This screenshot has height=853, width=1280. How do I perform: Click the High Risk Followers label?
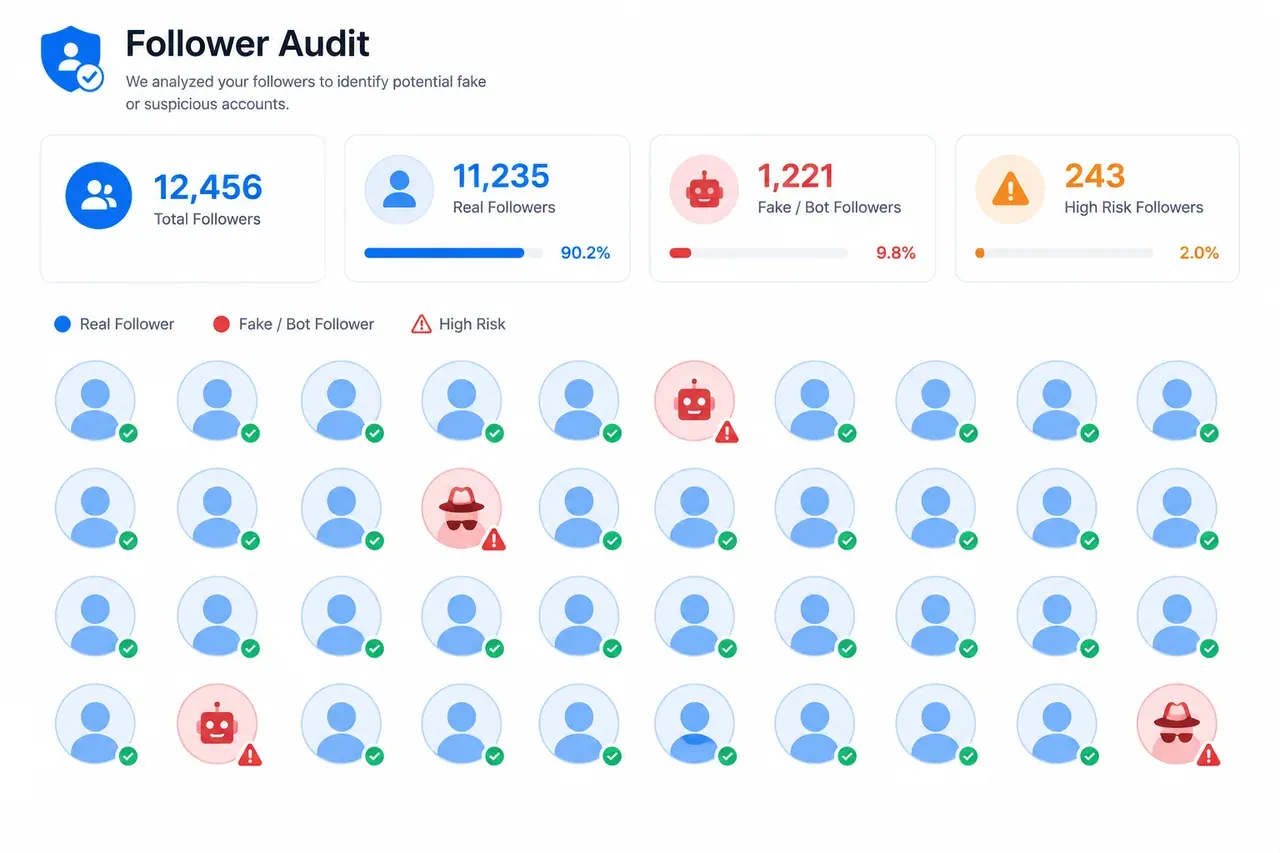[1134, 208]
